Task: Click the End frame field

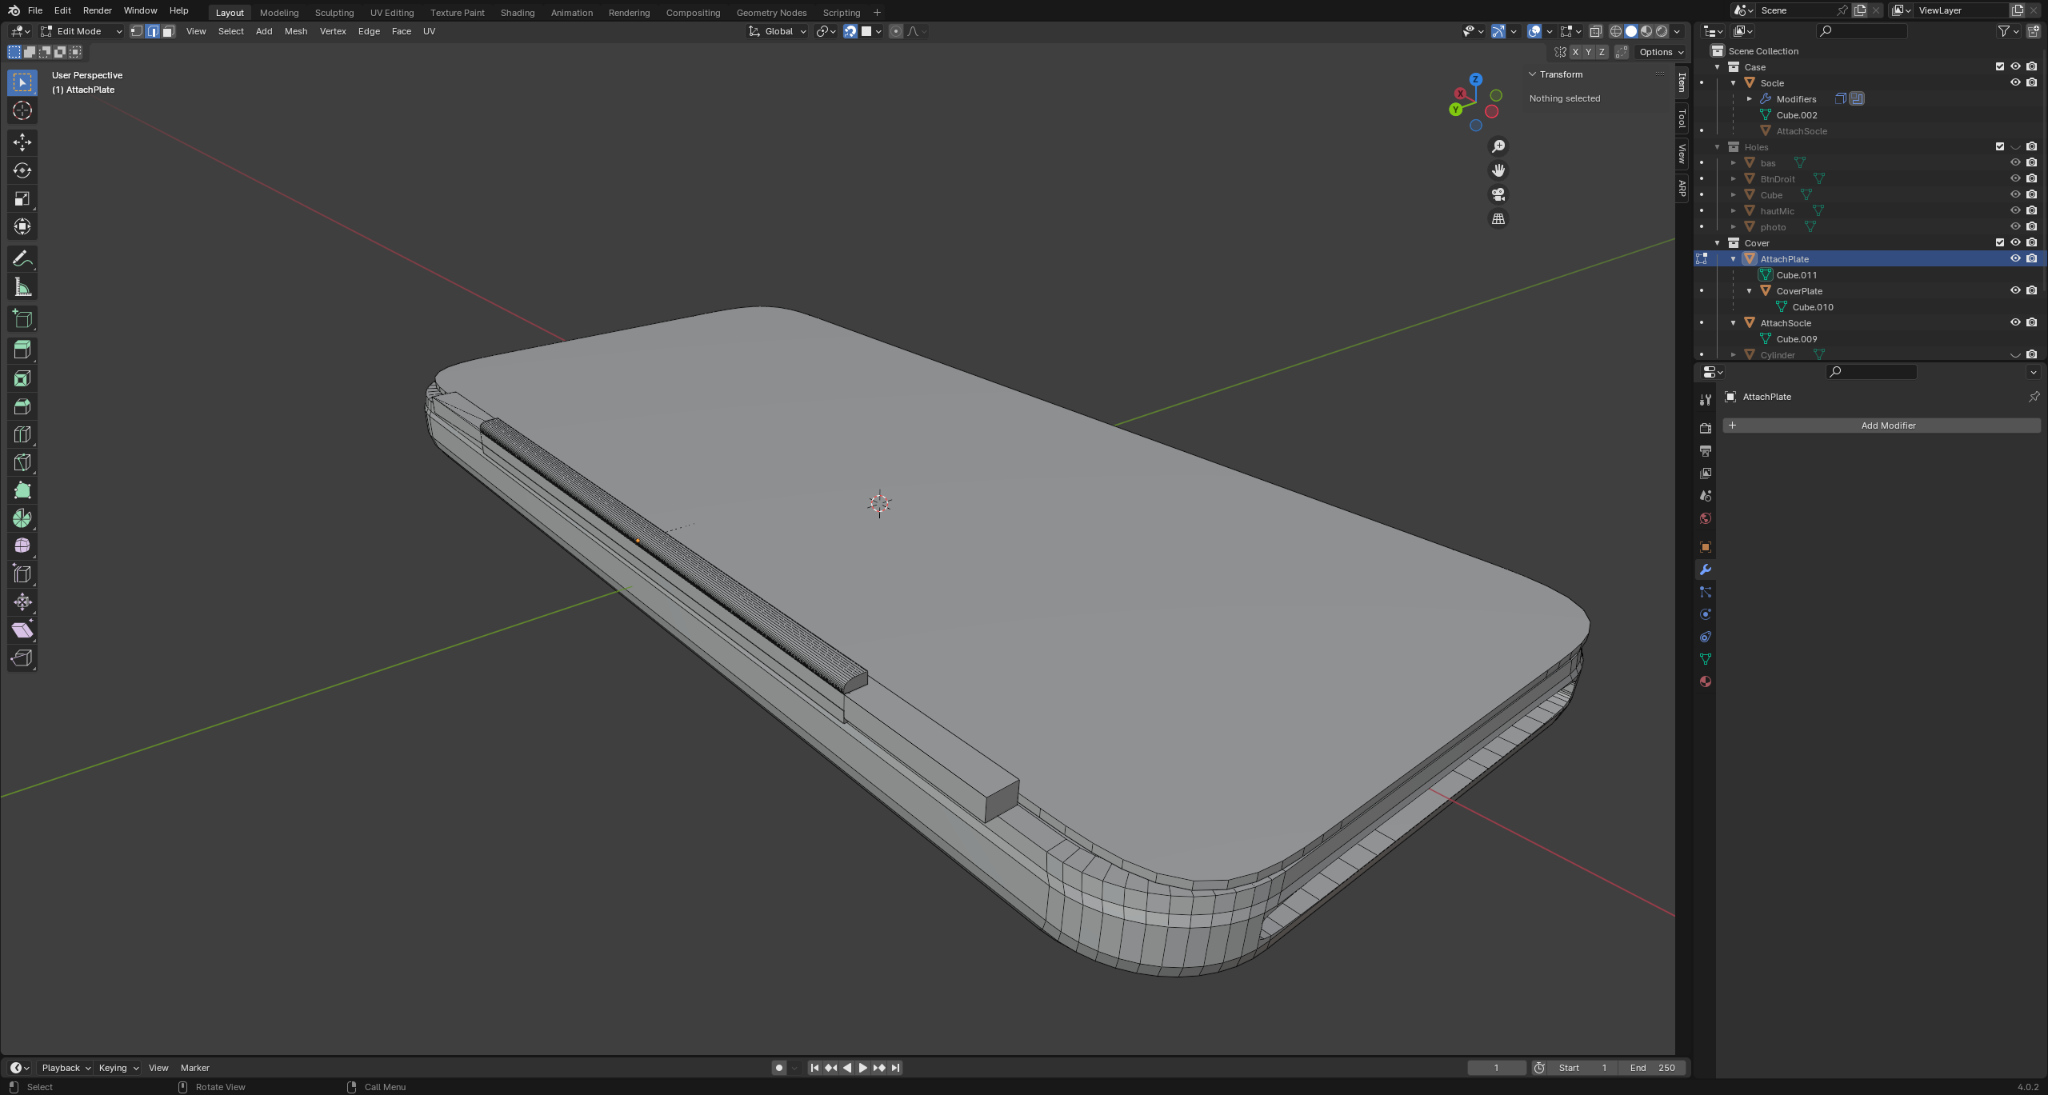Action: pyautogui.click(x=1652, y=1068)
